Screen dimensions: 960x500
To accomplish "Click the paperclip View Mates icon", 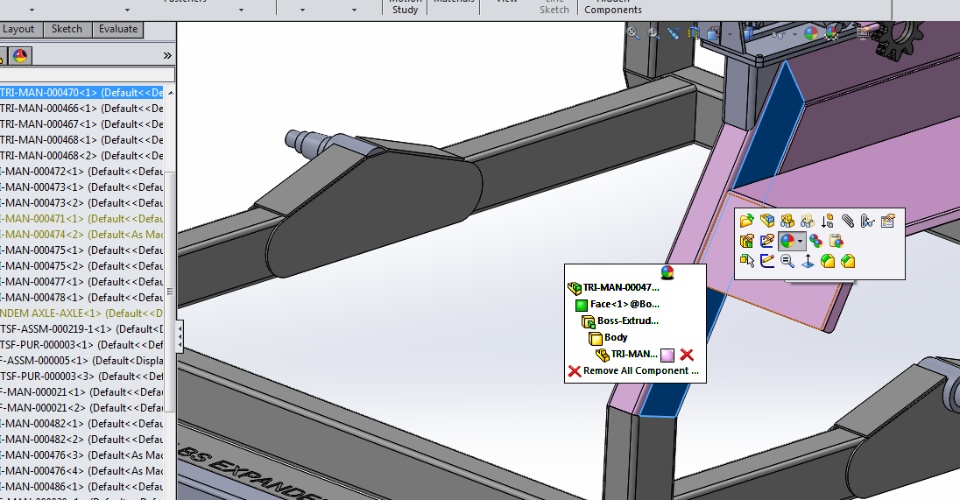I will [x=847, y=221].
